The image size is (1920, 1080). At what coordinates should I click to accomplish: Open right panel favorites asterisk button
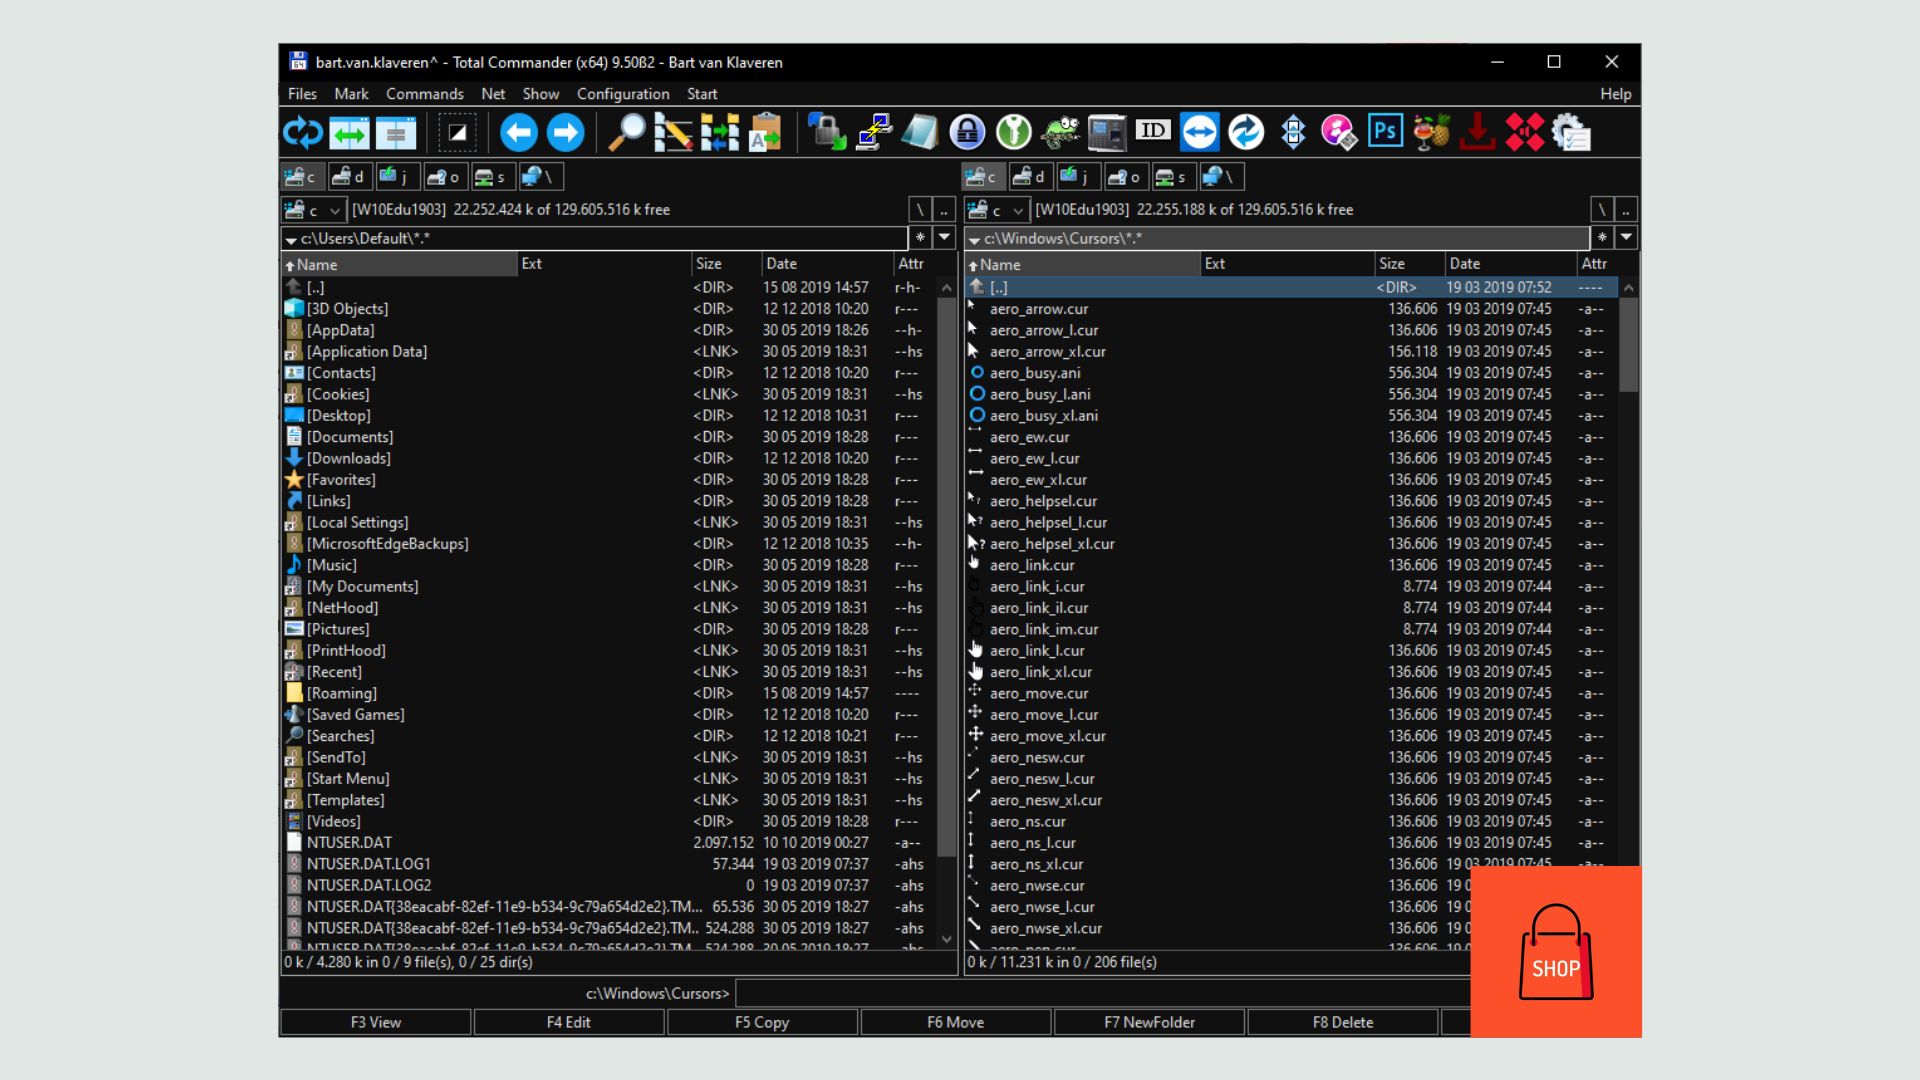(1602, 237)
